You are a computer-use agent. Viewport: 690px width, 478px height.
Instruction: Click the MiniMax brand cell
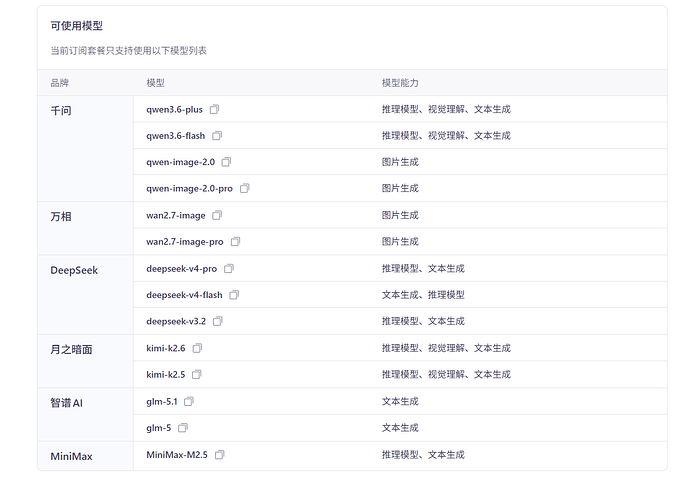(85, 456)
